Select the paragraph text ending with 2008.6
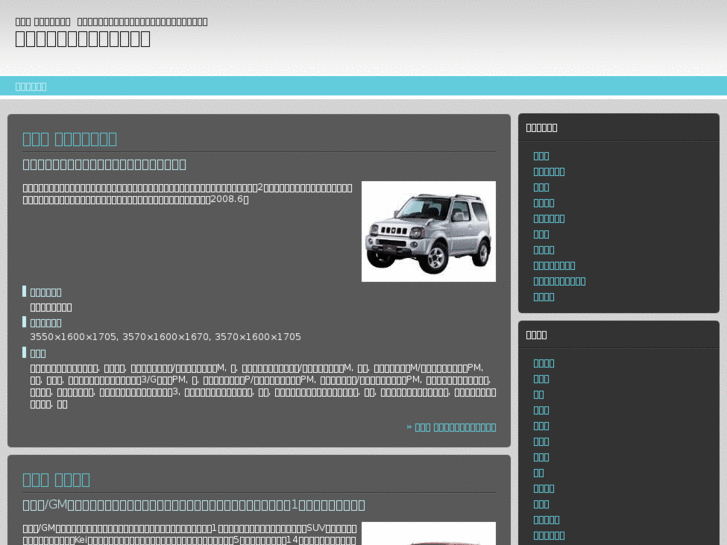This screenshot has width=727, height=545. tap(187, 193)
